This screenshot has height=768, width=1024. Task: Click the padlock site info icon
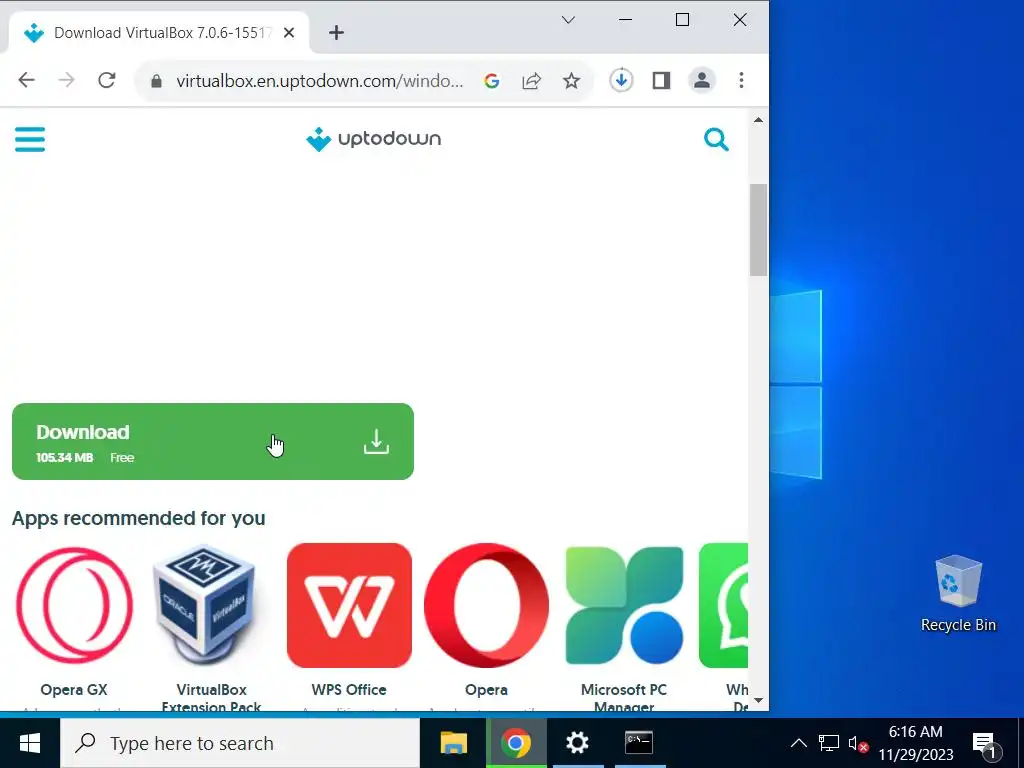point(156,81)
